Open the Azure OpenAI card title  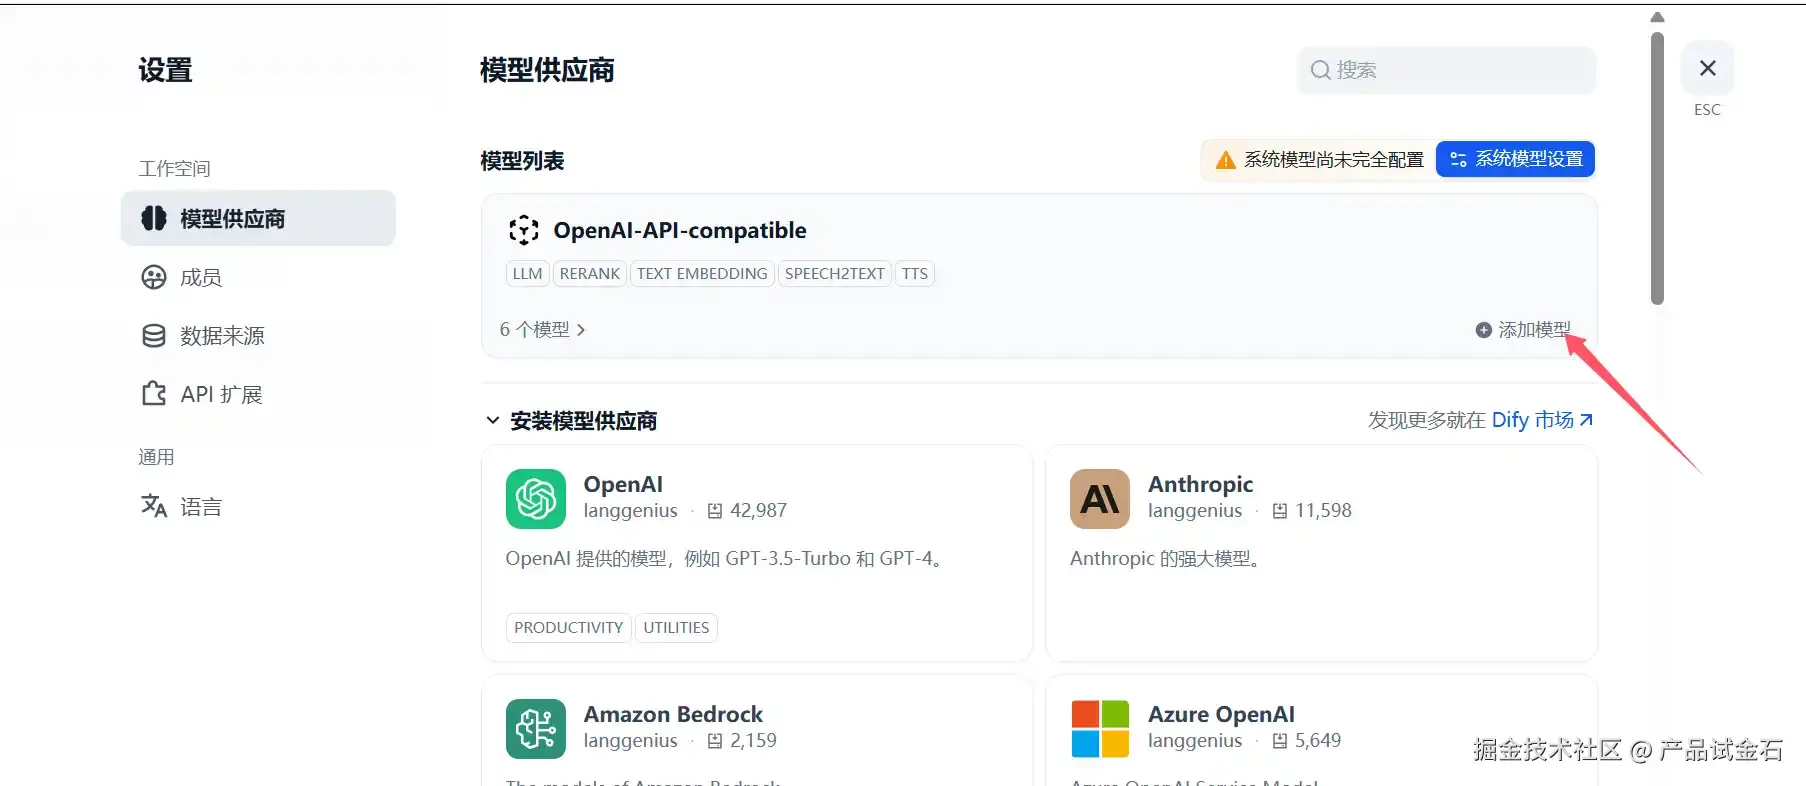pyautogui.click(x=1221, y=714)
